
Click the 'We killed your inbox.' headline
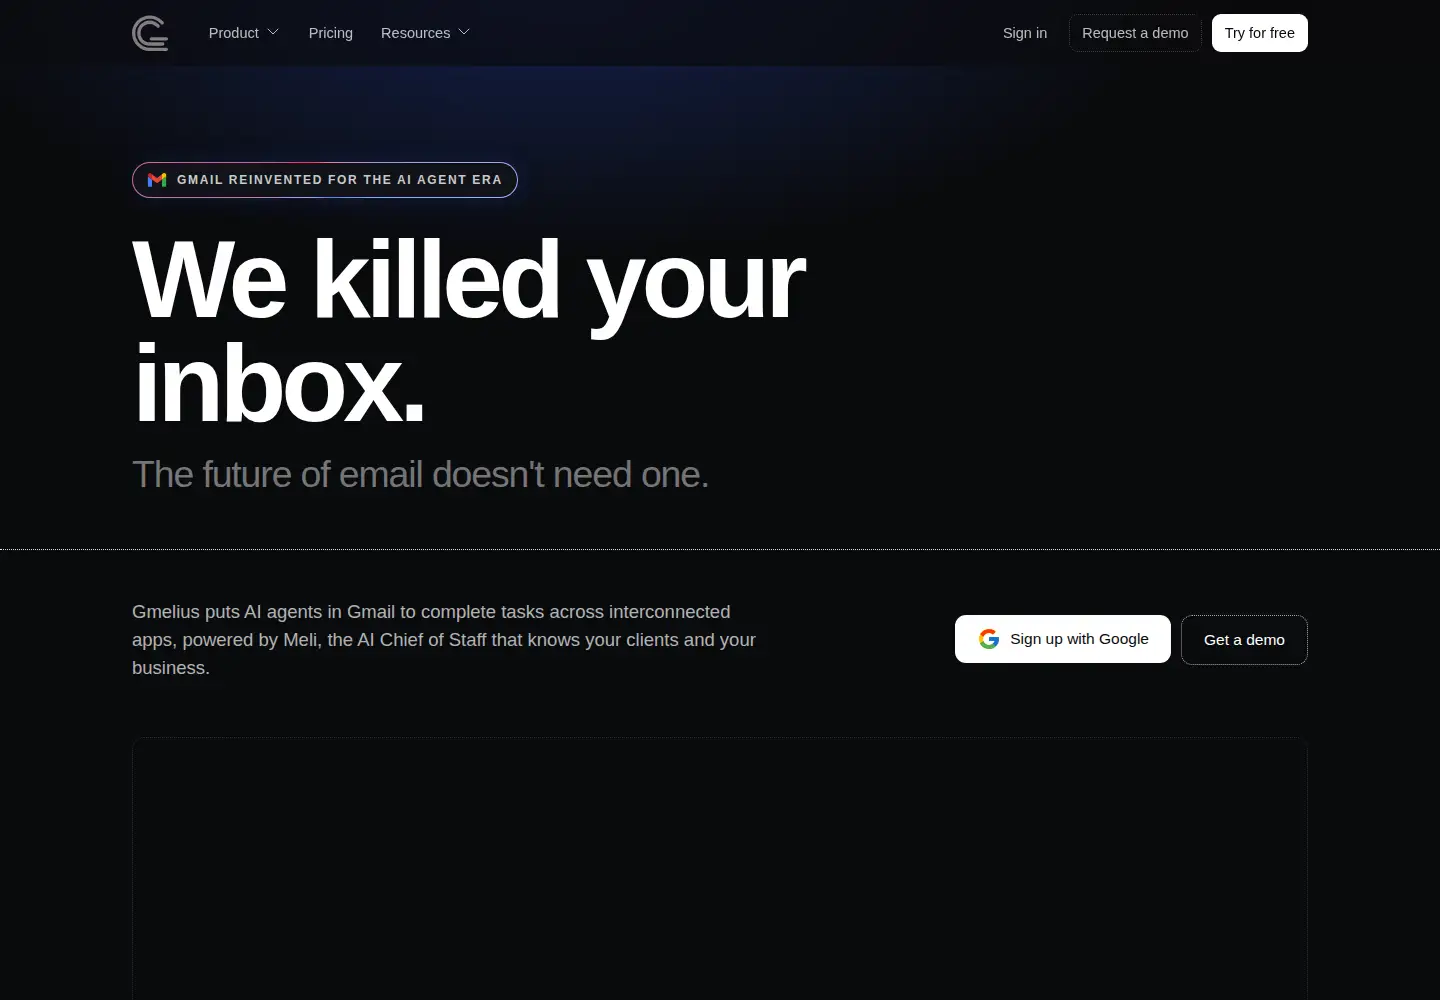(468, 331)
